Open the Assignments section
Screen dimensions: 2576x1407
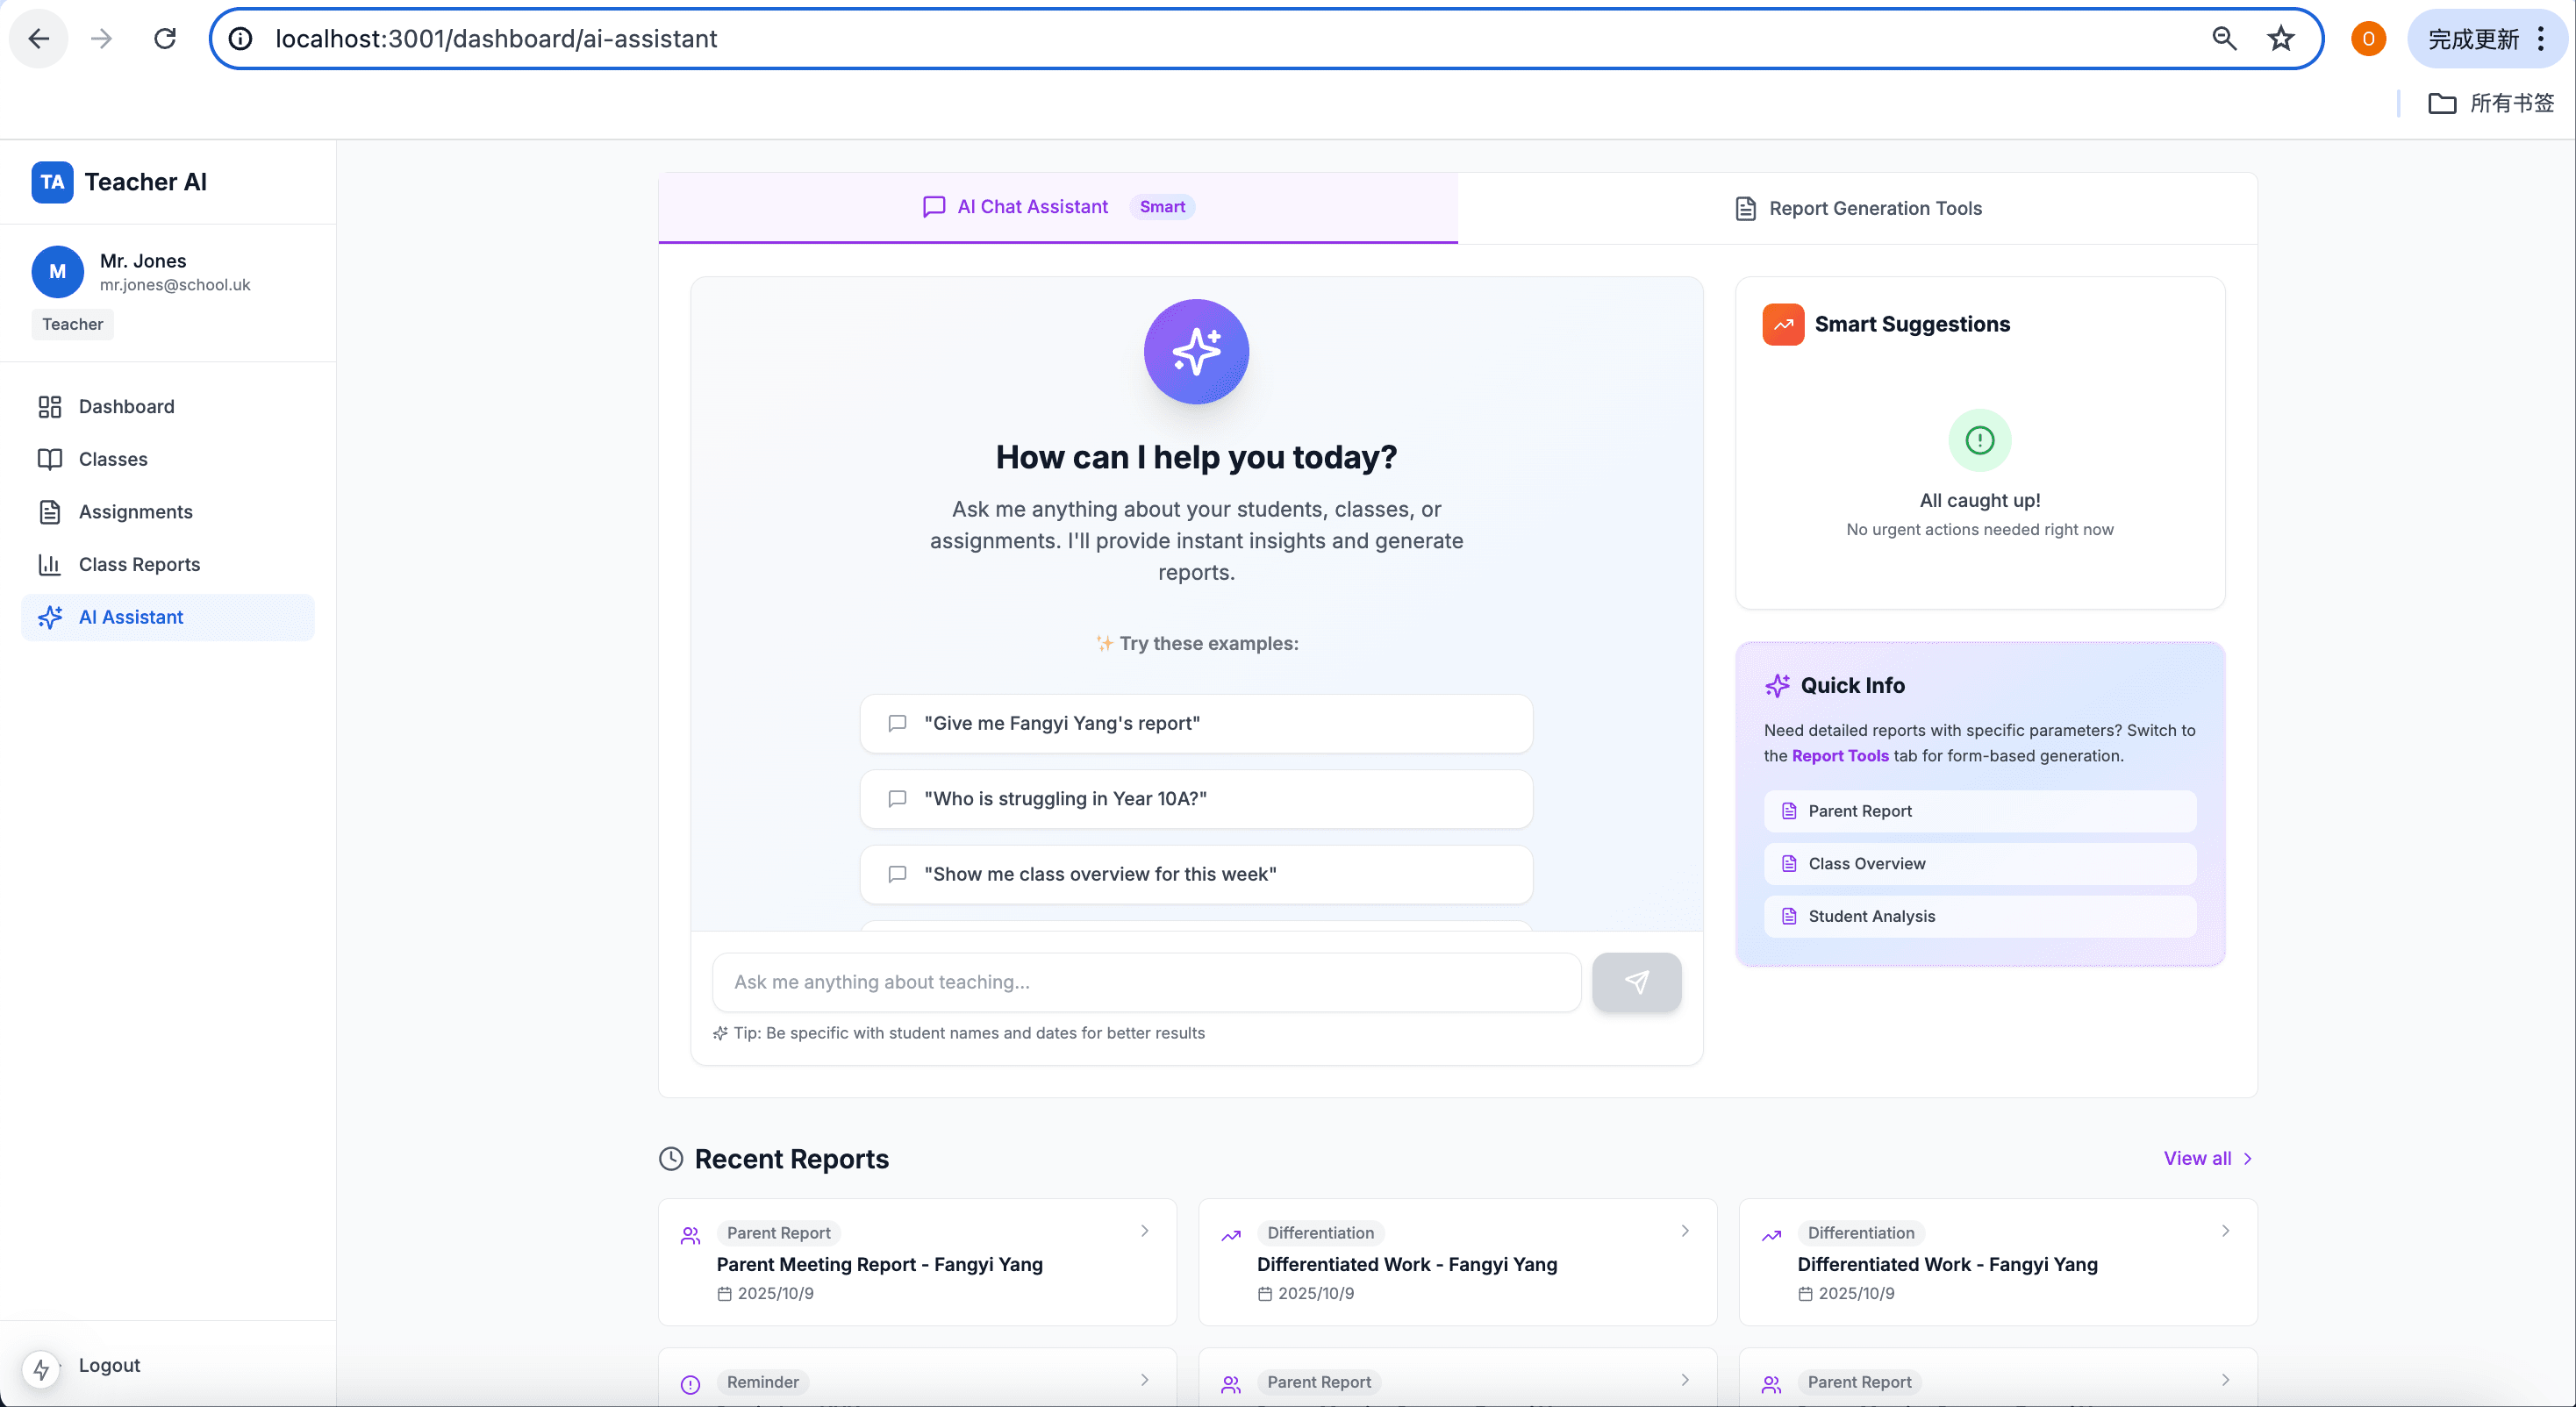[x=134, y=511]
